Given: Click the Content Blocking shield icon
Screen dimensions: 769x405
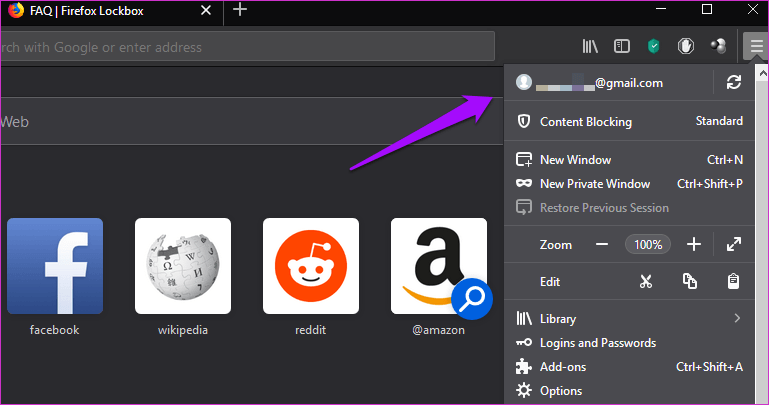Looking at the screenshot, I should tap(524, 121).
